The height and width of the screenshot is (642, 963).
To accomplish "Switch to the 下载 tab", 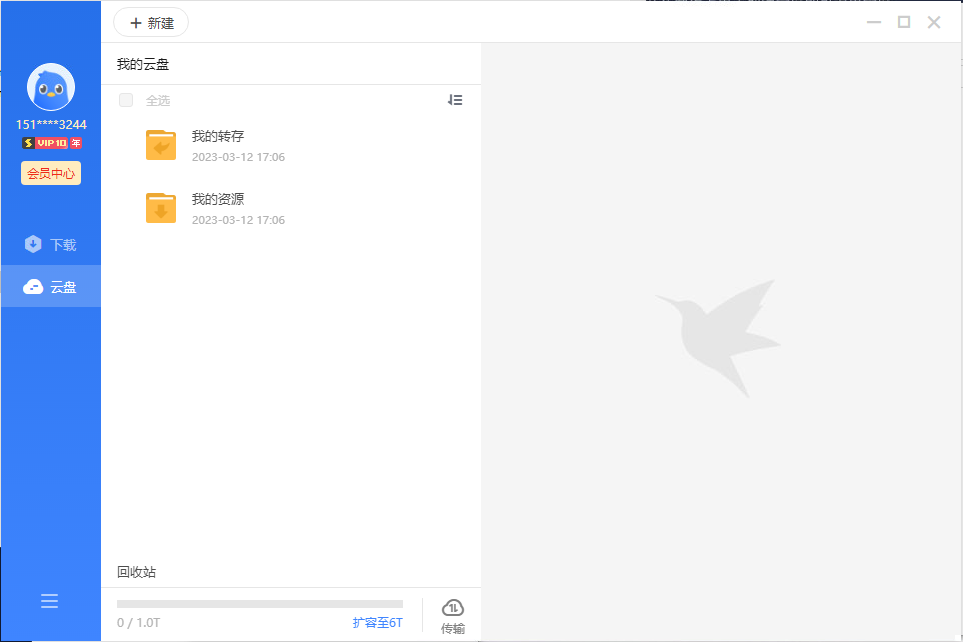I will (x=63, y=245).
